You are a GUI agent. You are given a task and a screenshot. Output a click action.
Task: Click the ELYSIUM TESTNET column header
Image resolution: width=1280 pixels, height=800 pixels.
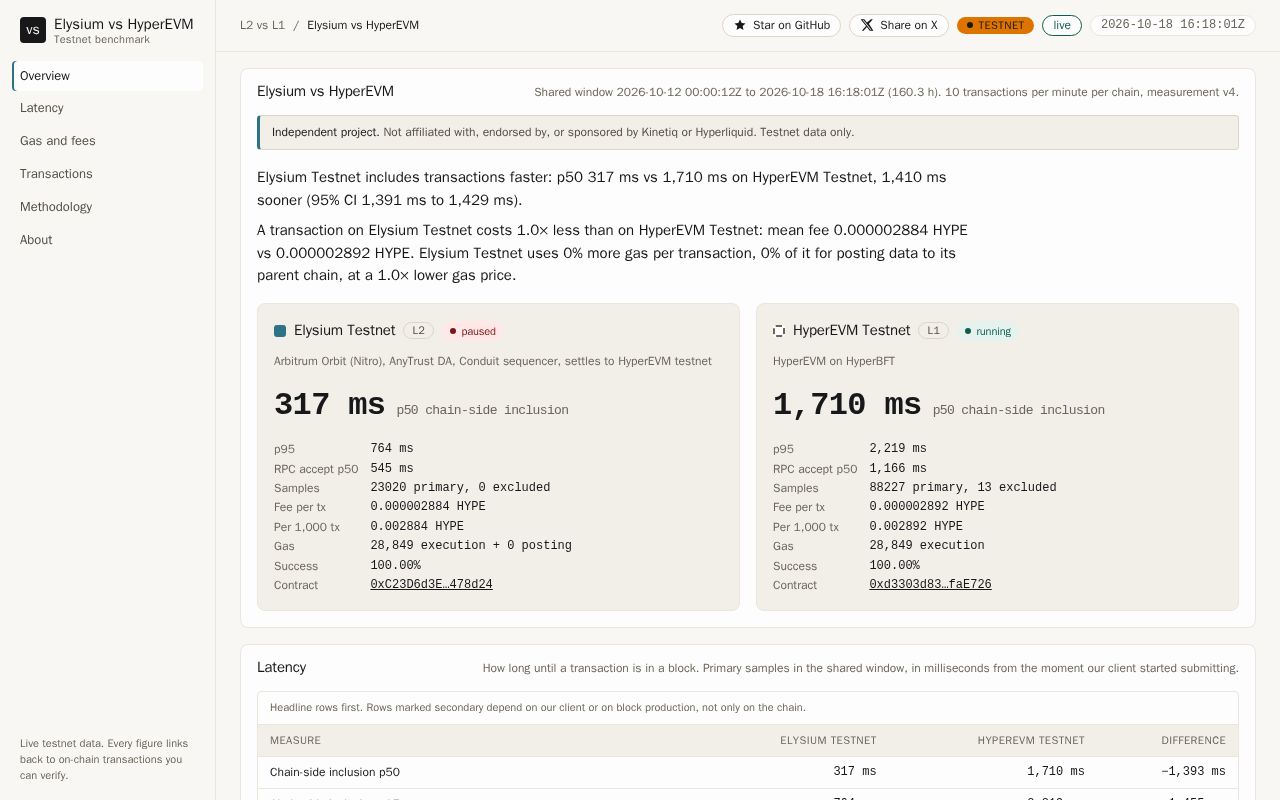click(828, 741)
